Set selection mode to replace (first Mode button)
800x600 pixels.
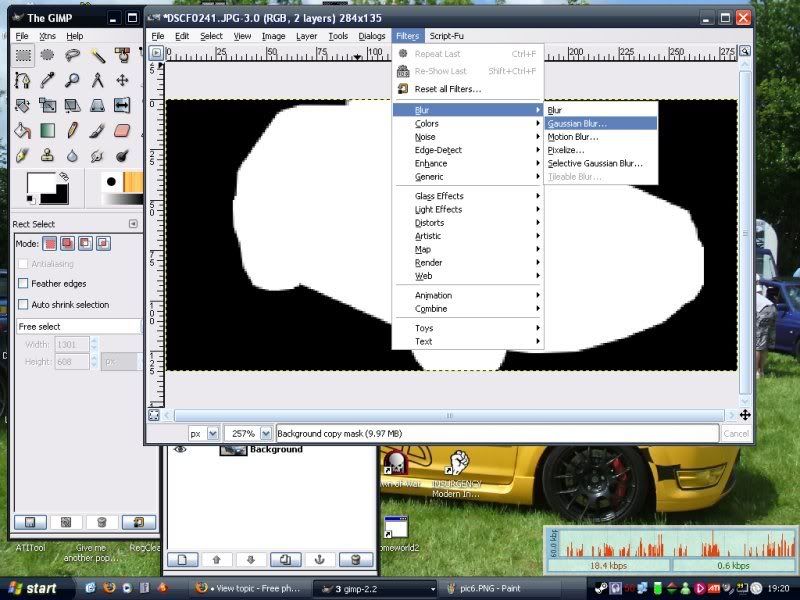coord(49,243)
